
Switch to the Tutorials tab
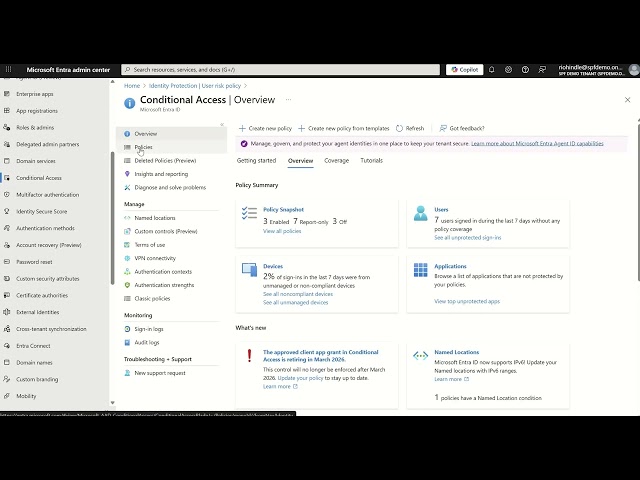[371, 160]
